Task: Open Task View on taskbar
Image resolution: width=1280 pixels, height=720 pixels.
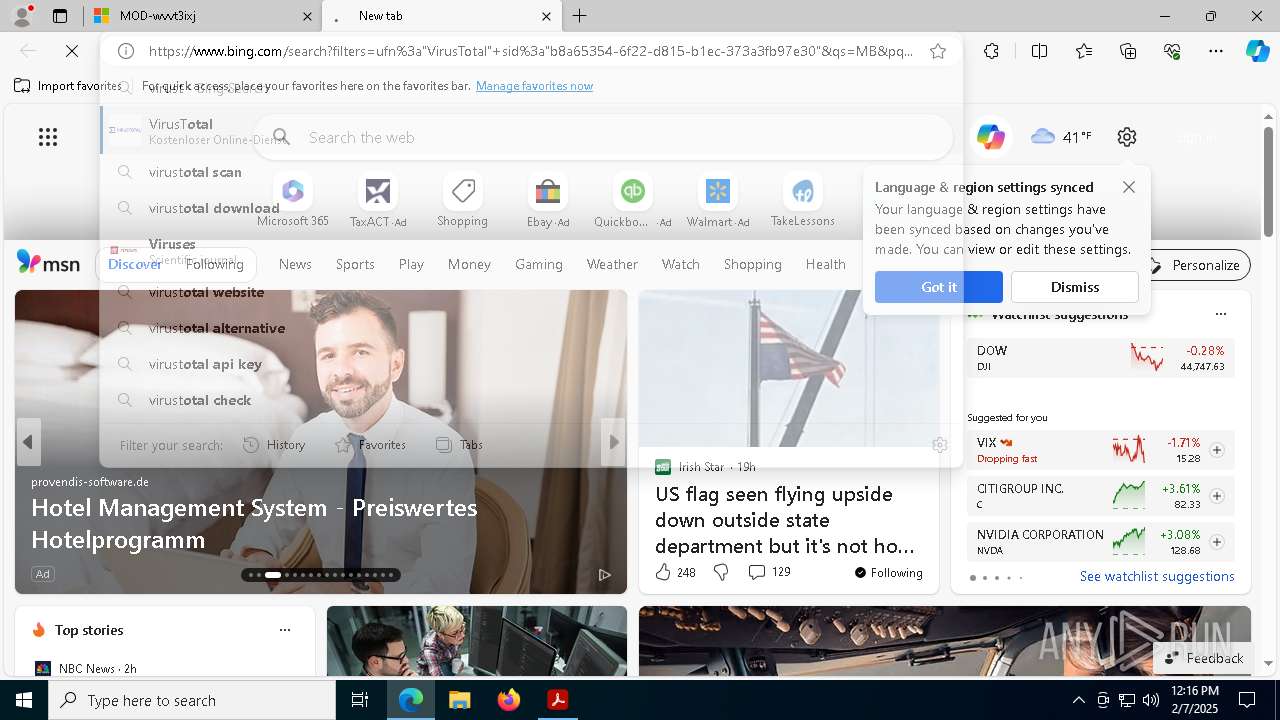Action: (x=360, y=700)
